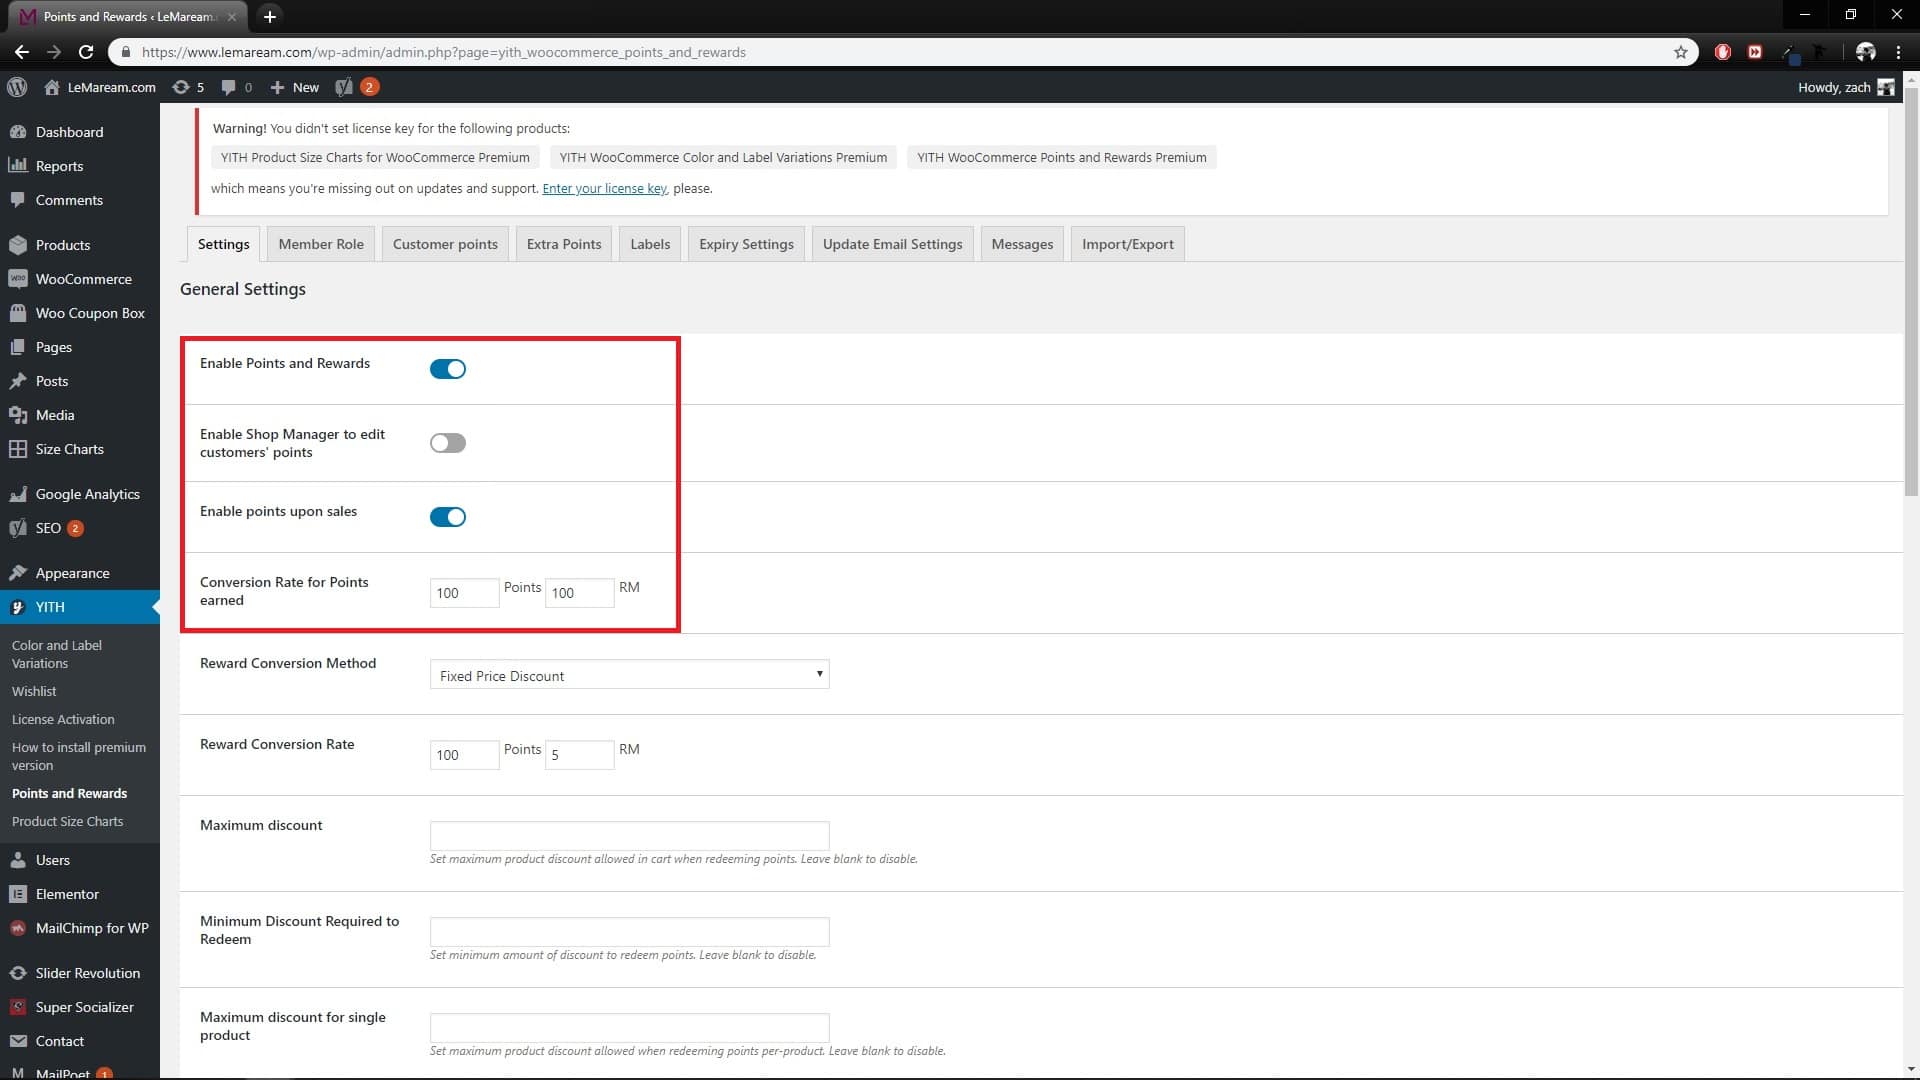Open MailChimp for WP icon
Viewport: 1920px width, 1080px height.
click(18, 928)
